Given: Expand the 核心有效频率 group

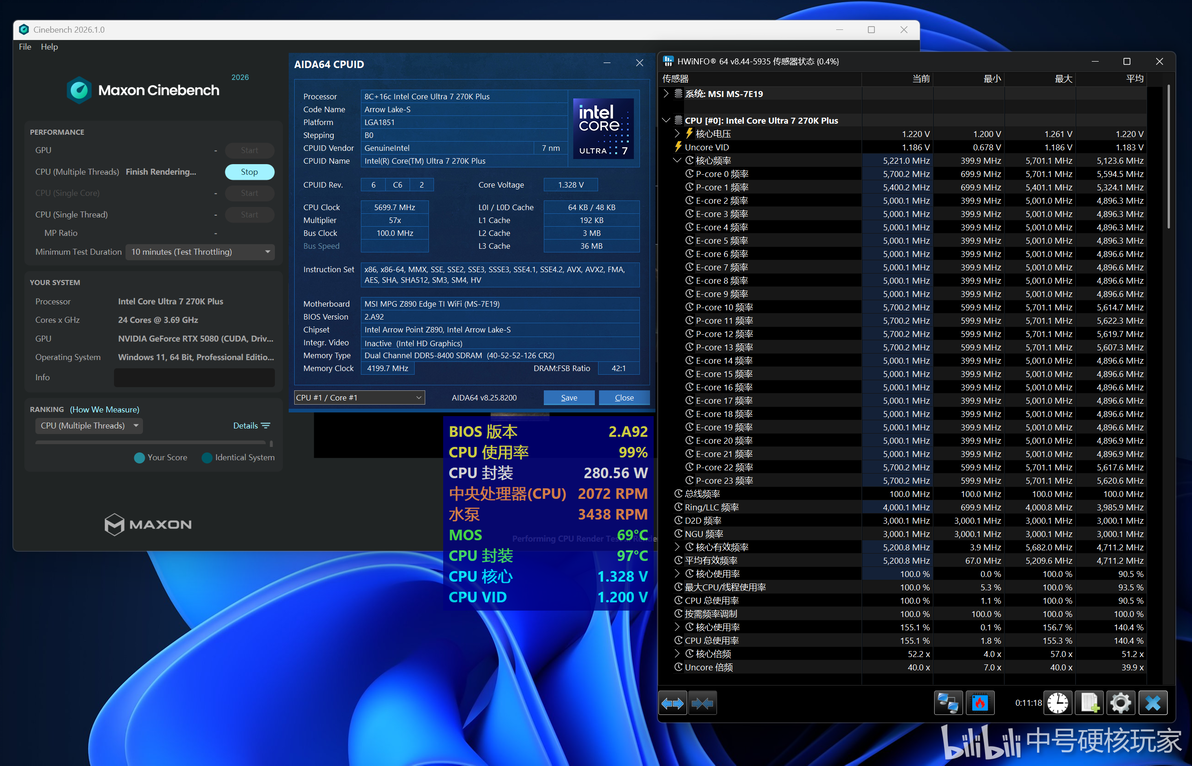Looking at the screenshot, I should (x=677, y=547).
